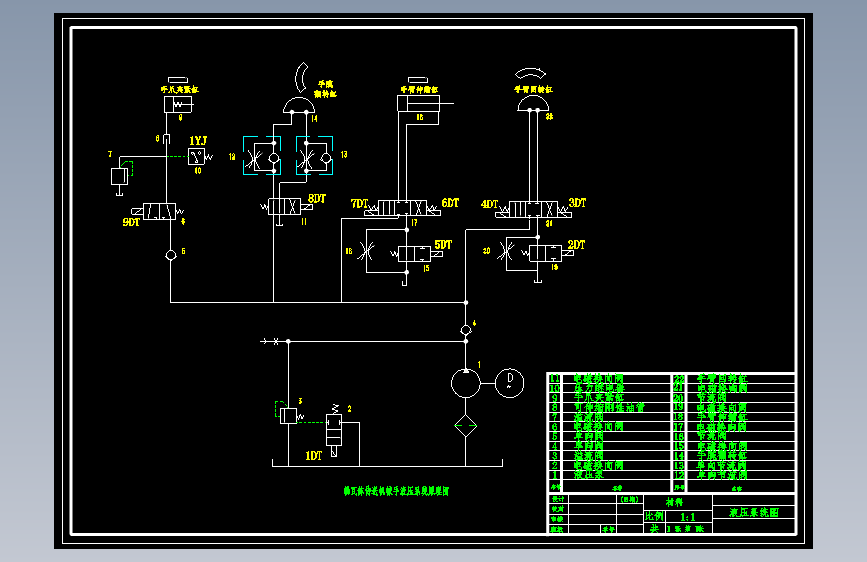Click the pressure relay symbol under 1YJ

[196, 157]
